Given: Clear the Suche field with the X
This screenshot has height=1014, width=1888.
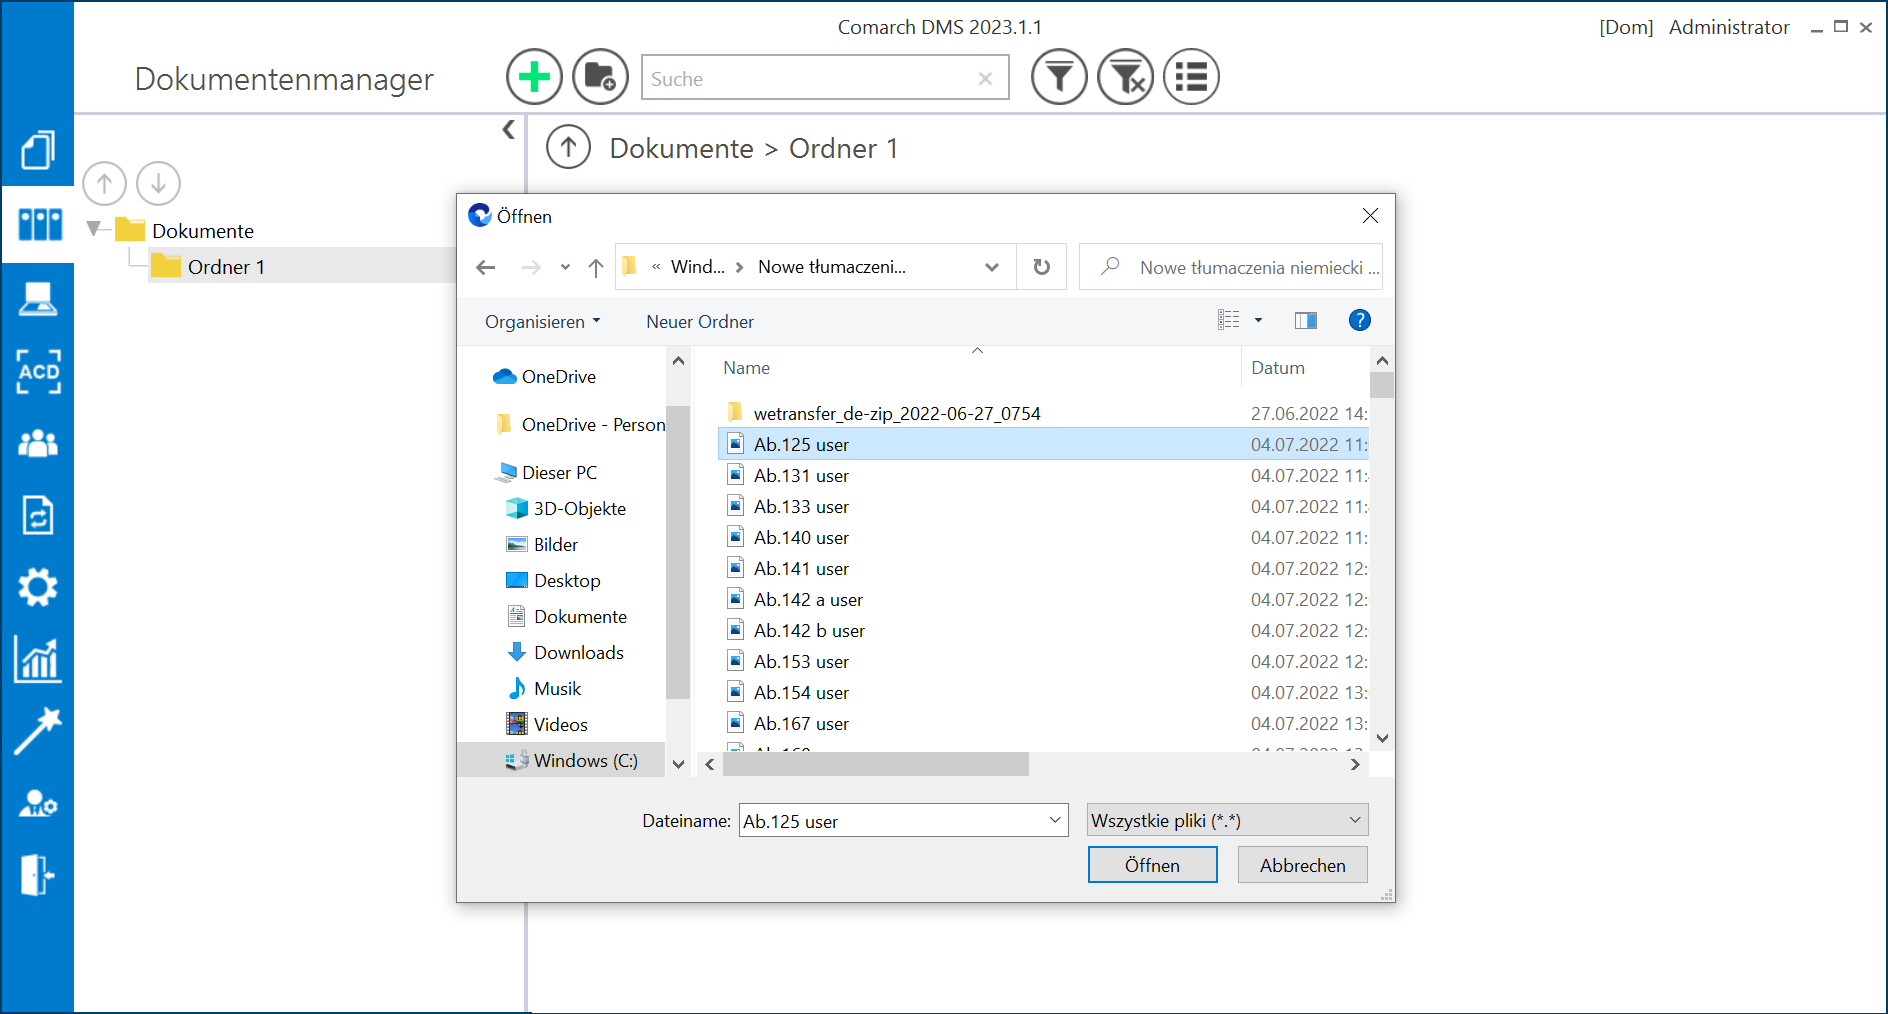Looking at the screenshot, I should point(985,79).
